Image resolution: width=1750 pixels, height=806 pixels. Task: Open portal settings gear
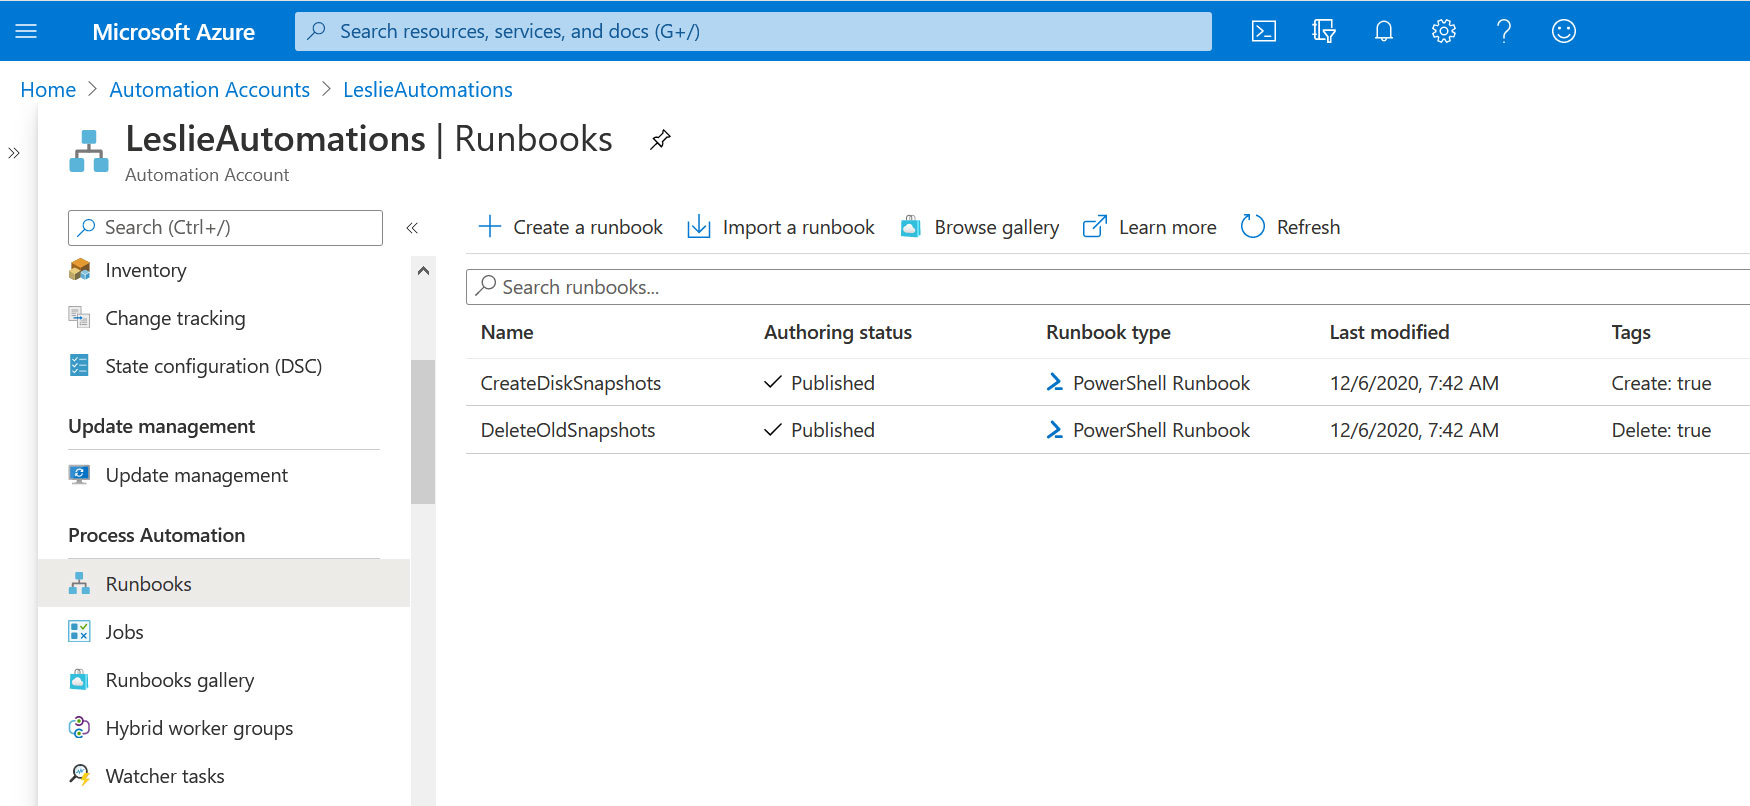pyautogui.click(x=1444, y=31)
